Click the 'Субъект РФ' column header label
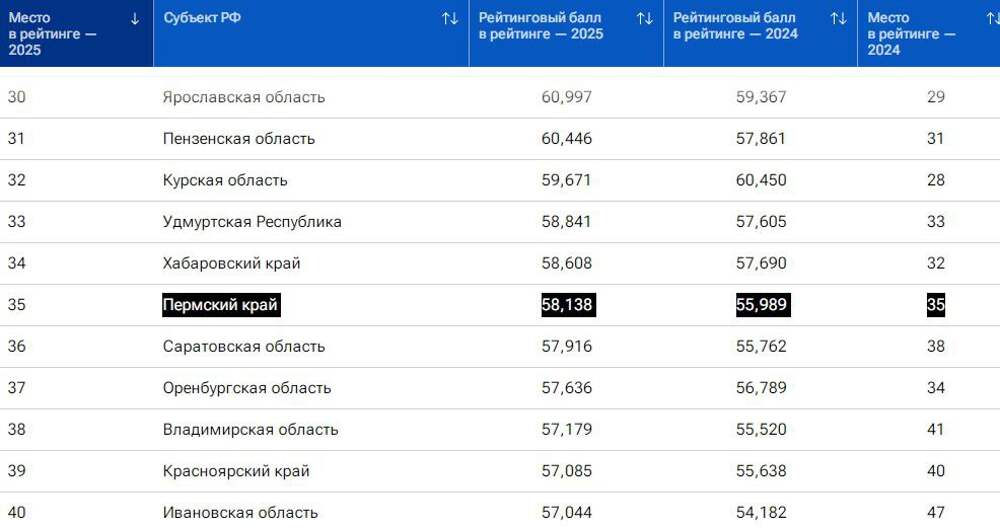1000x528 pixels. click(x=202, y=18)
